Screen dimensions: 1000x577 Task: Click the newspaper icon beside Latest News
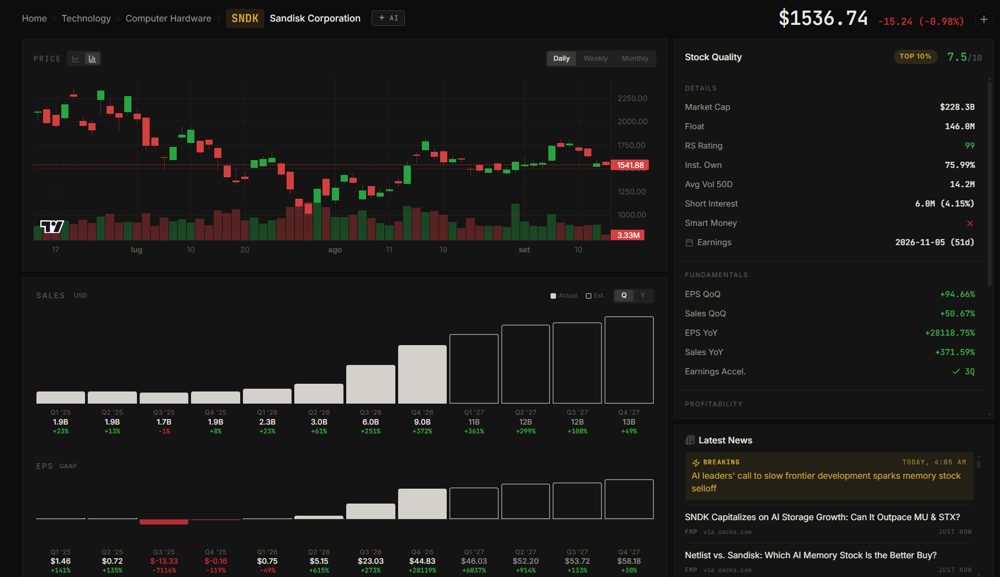(689, 440)
